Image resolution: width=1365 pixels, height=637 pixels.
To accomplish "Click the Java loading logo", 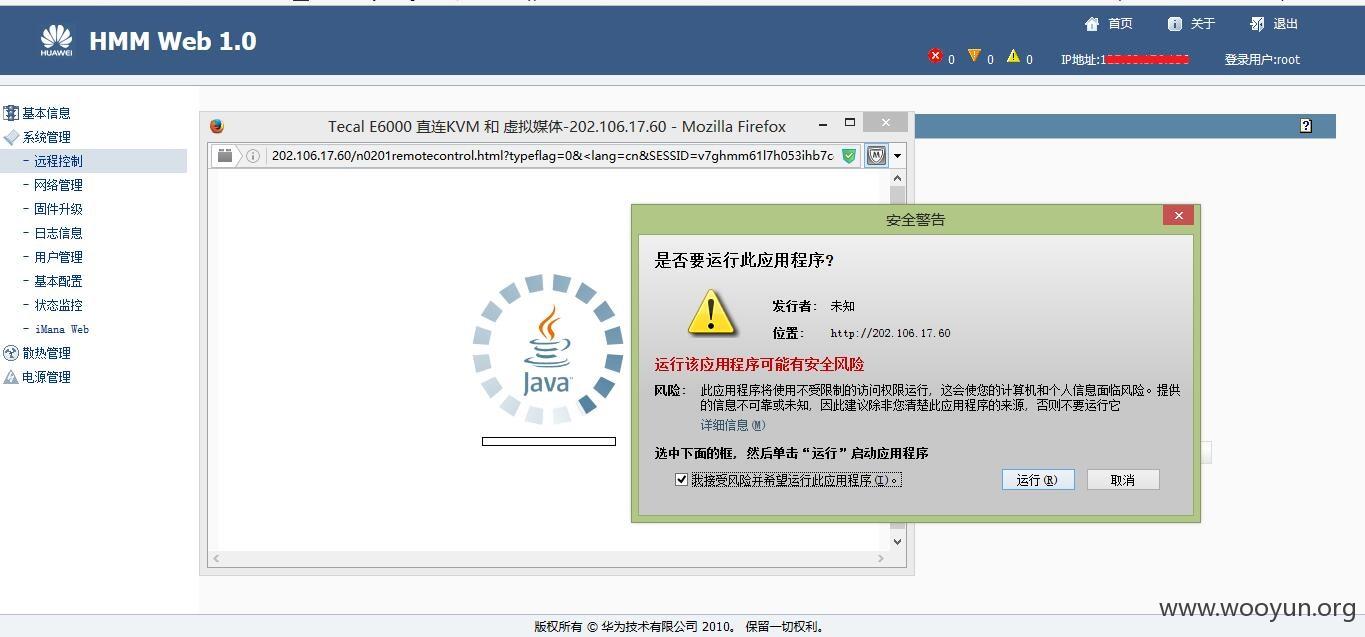I will pyautogui.click(x=548, y=348).
